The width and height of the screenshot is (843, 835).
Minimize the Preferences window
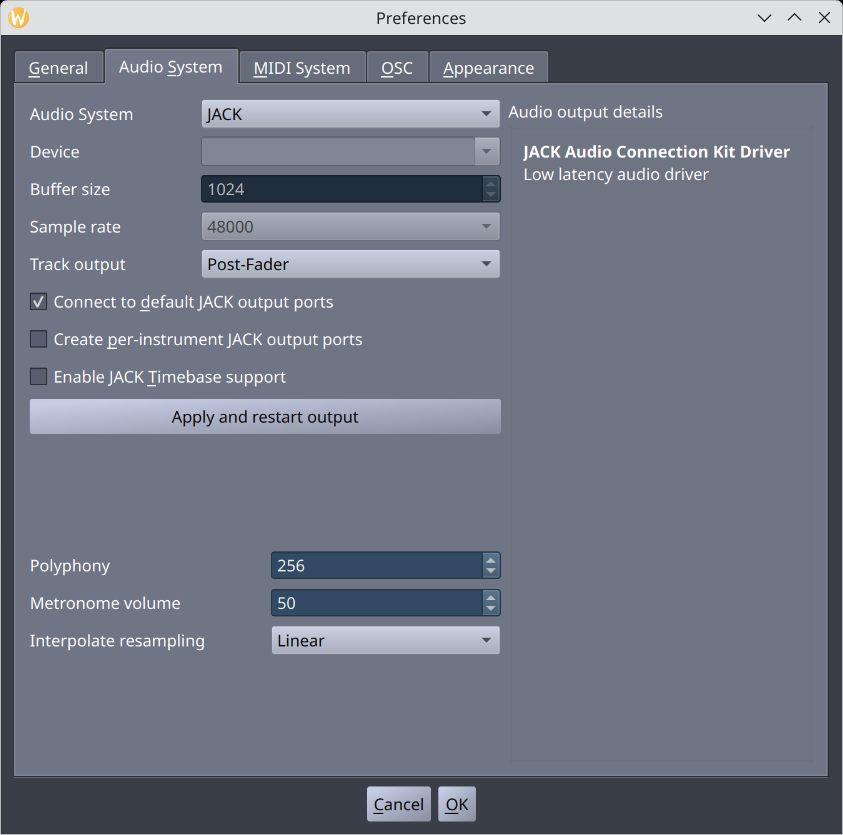coord(764,18)
